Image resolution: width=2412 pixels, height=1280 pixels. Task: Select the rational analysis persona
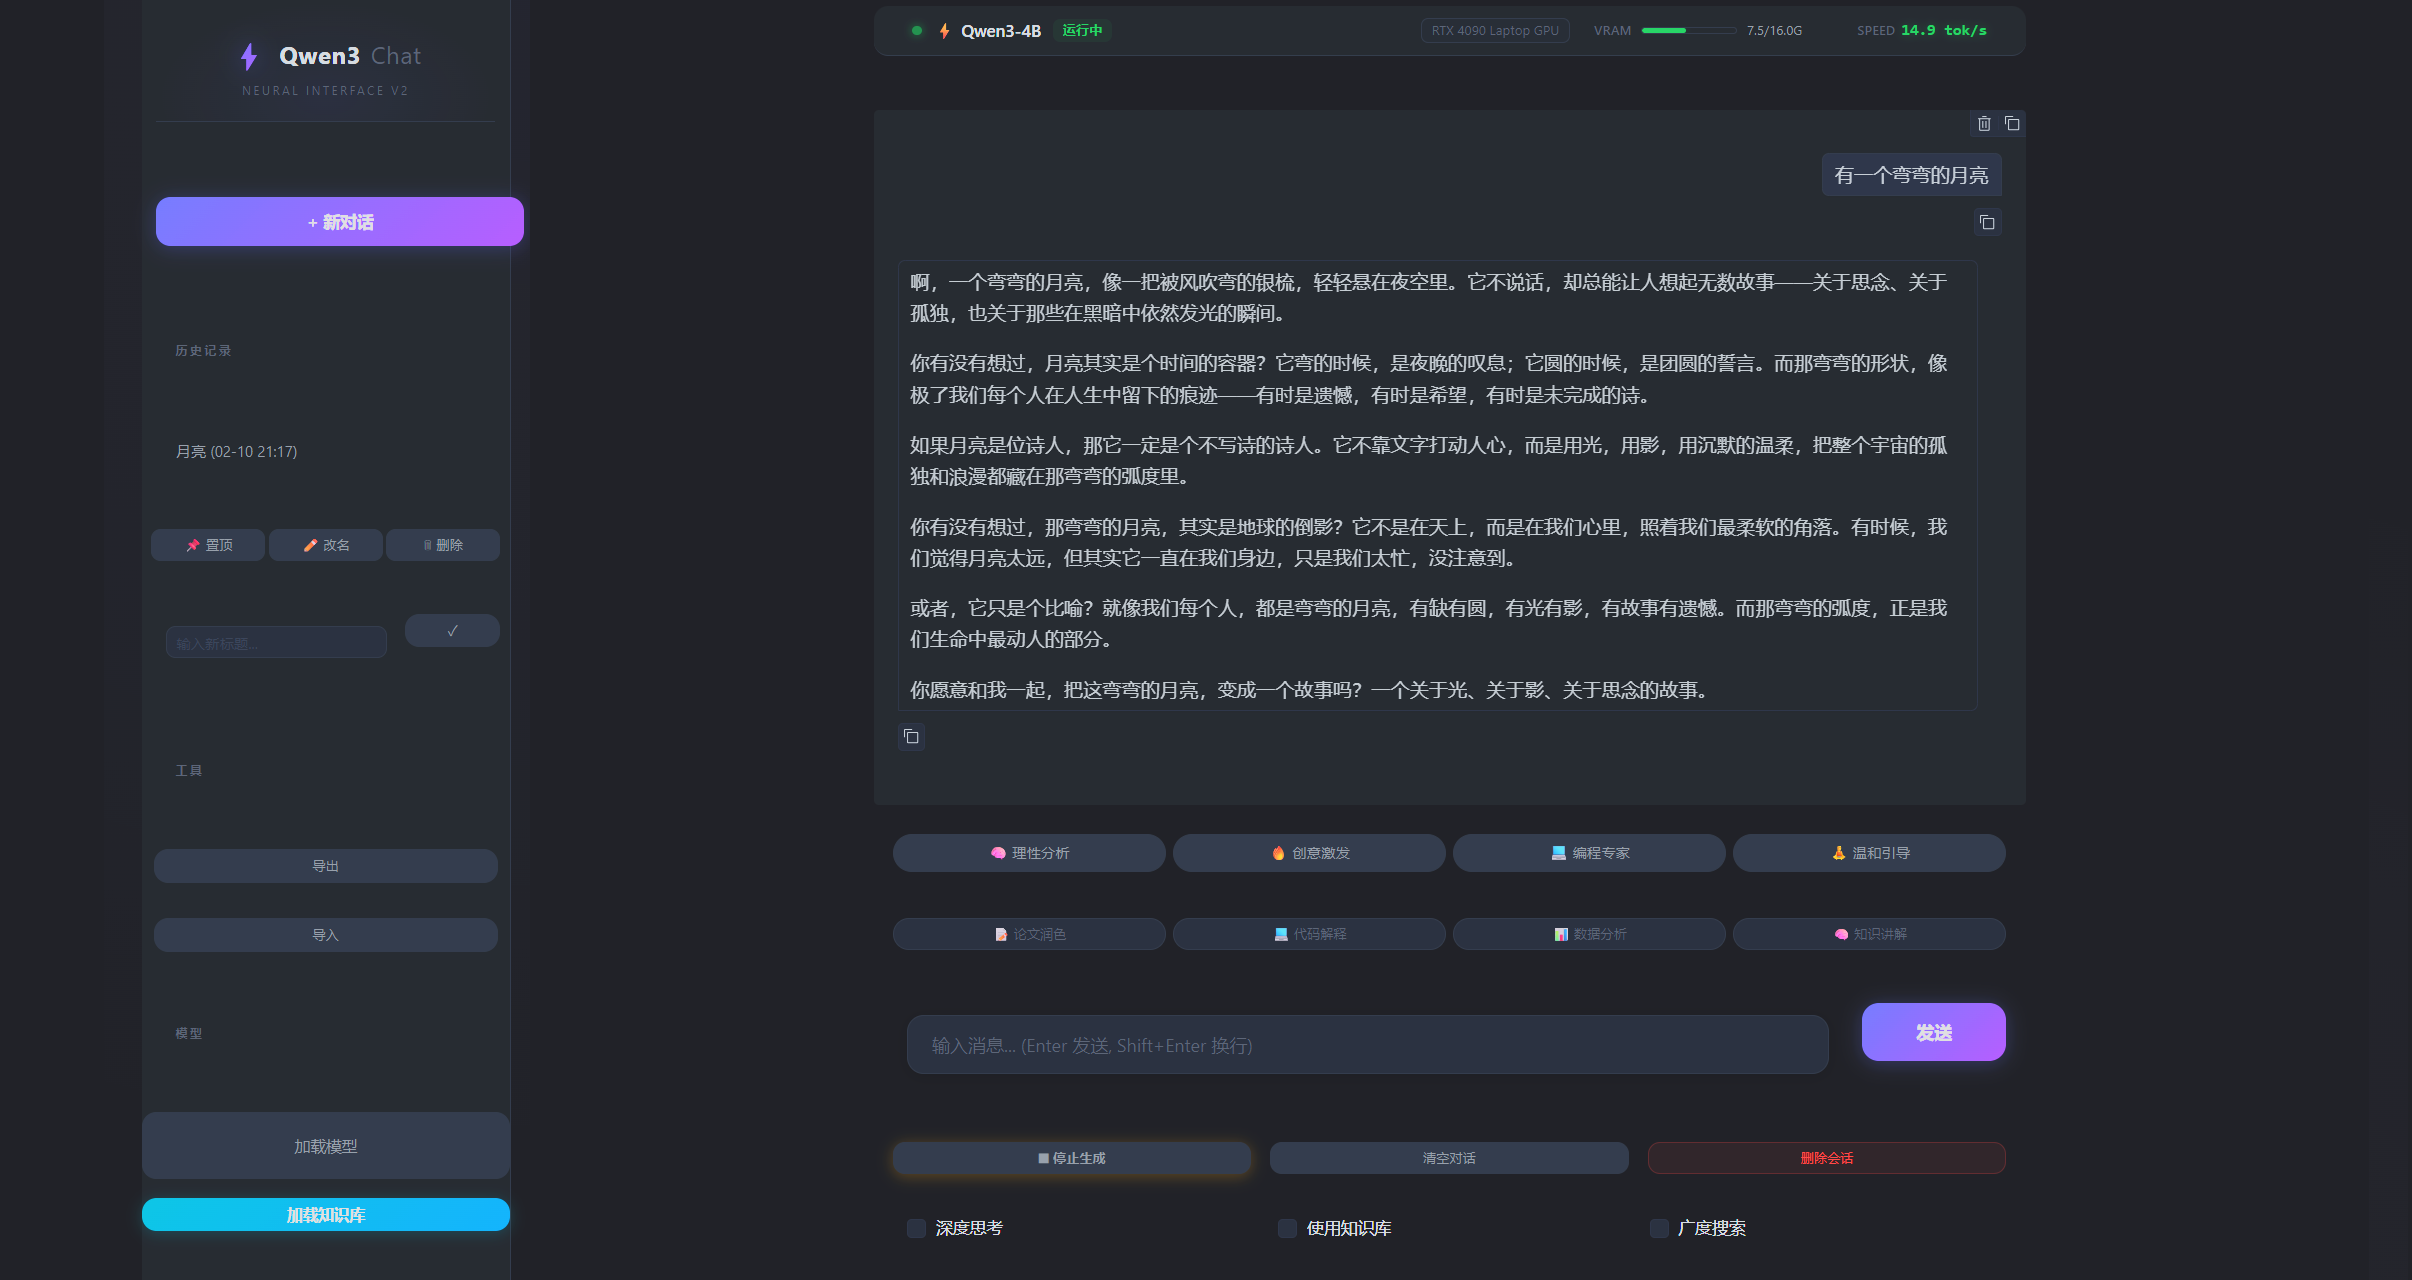(x=1029, y=853)
